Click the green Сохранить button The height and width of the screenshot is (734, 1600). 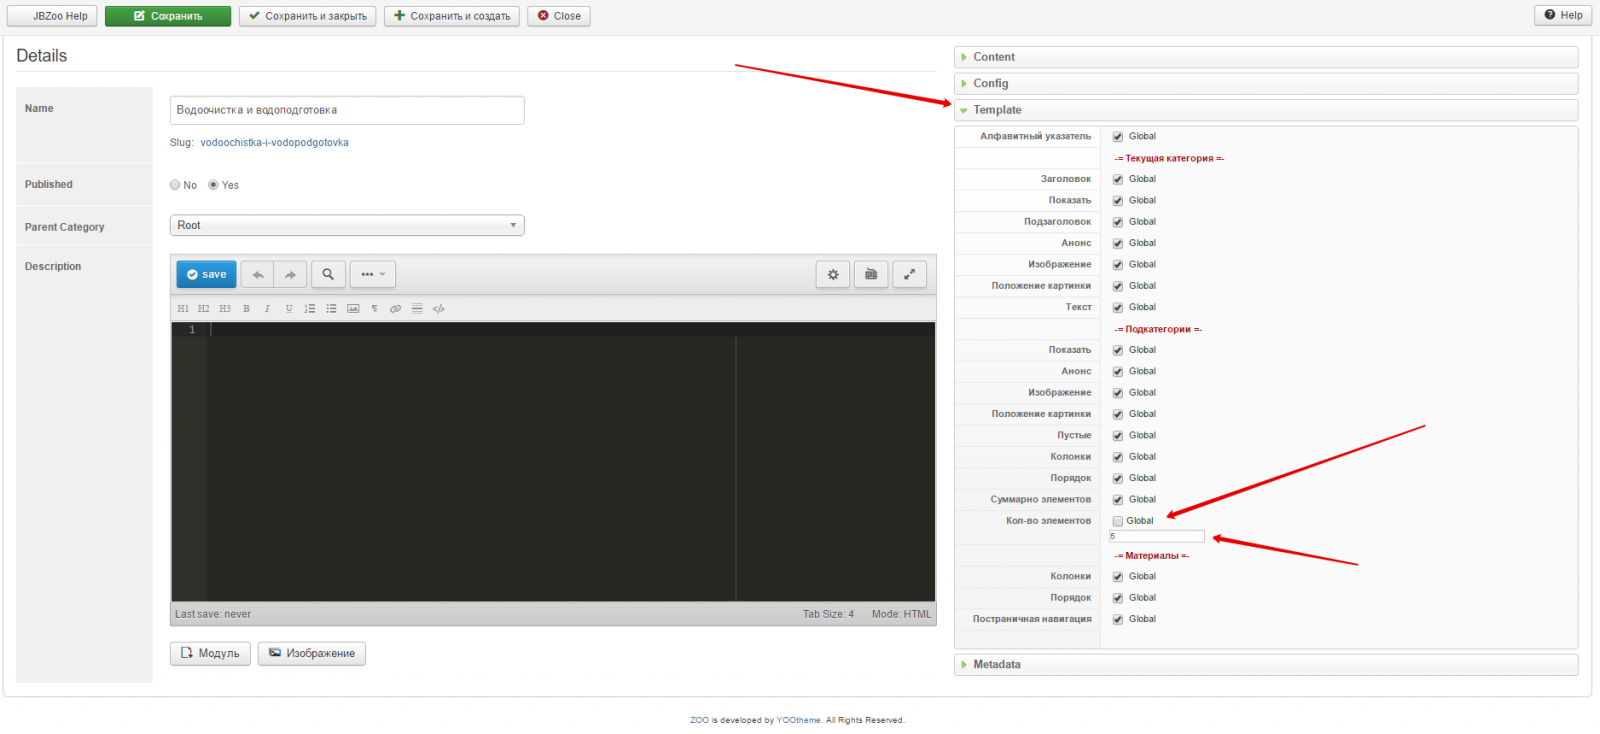168,16
